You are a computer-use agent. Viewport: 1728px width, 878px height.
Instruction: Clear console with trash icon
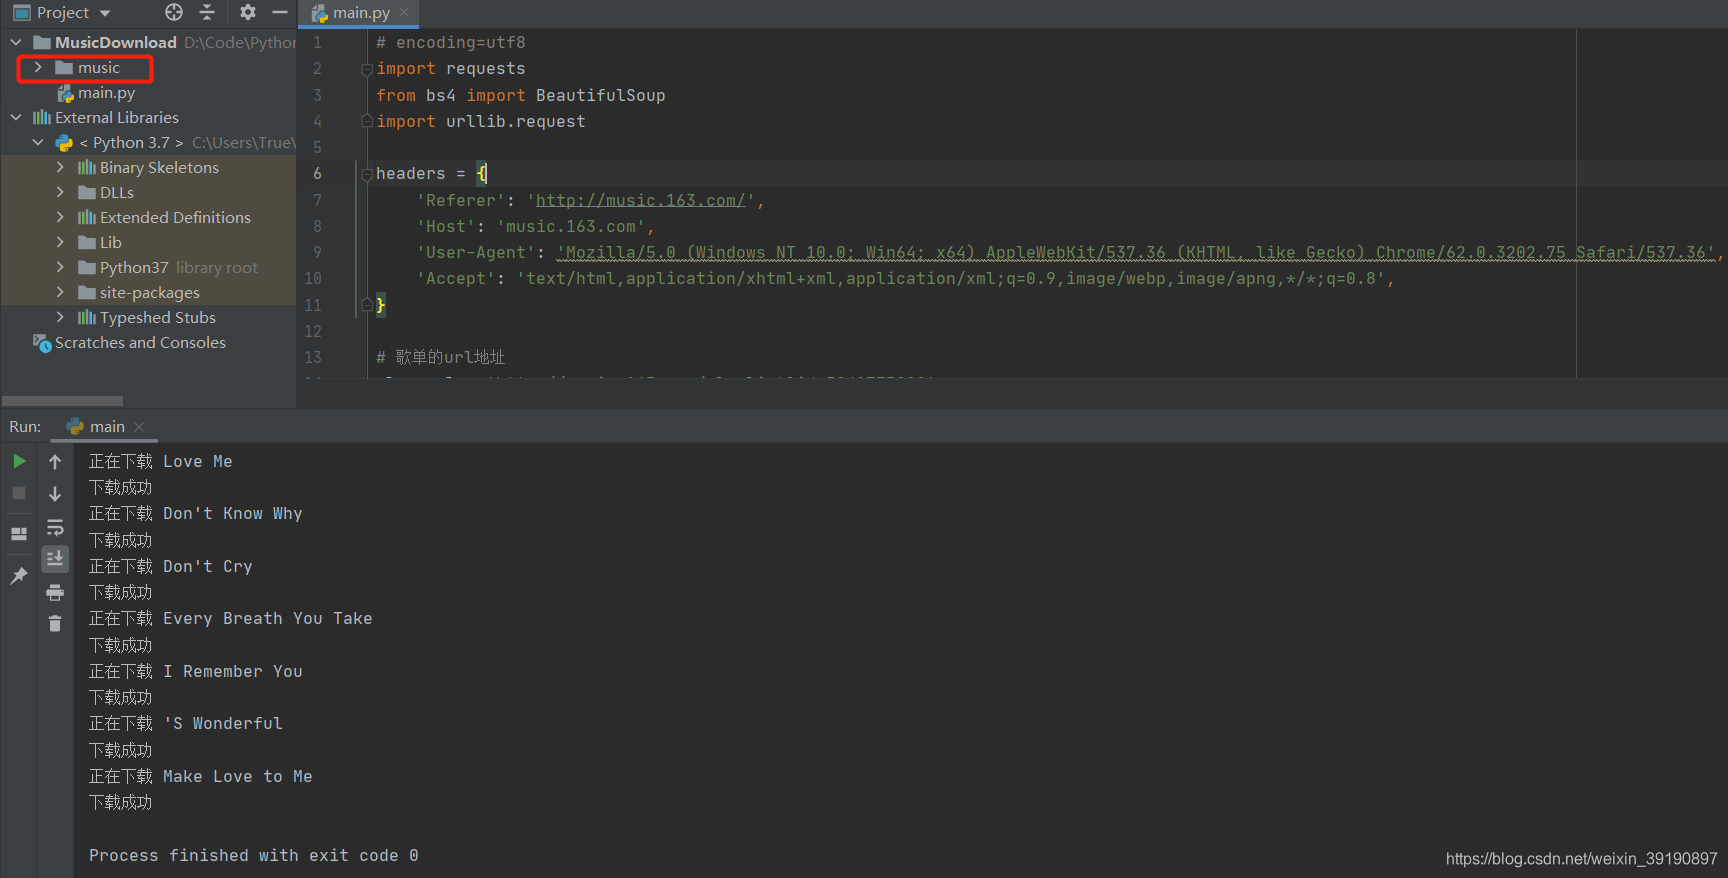pos(55,623)
